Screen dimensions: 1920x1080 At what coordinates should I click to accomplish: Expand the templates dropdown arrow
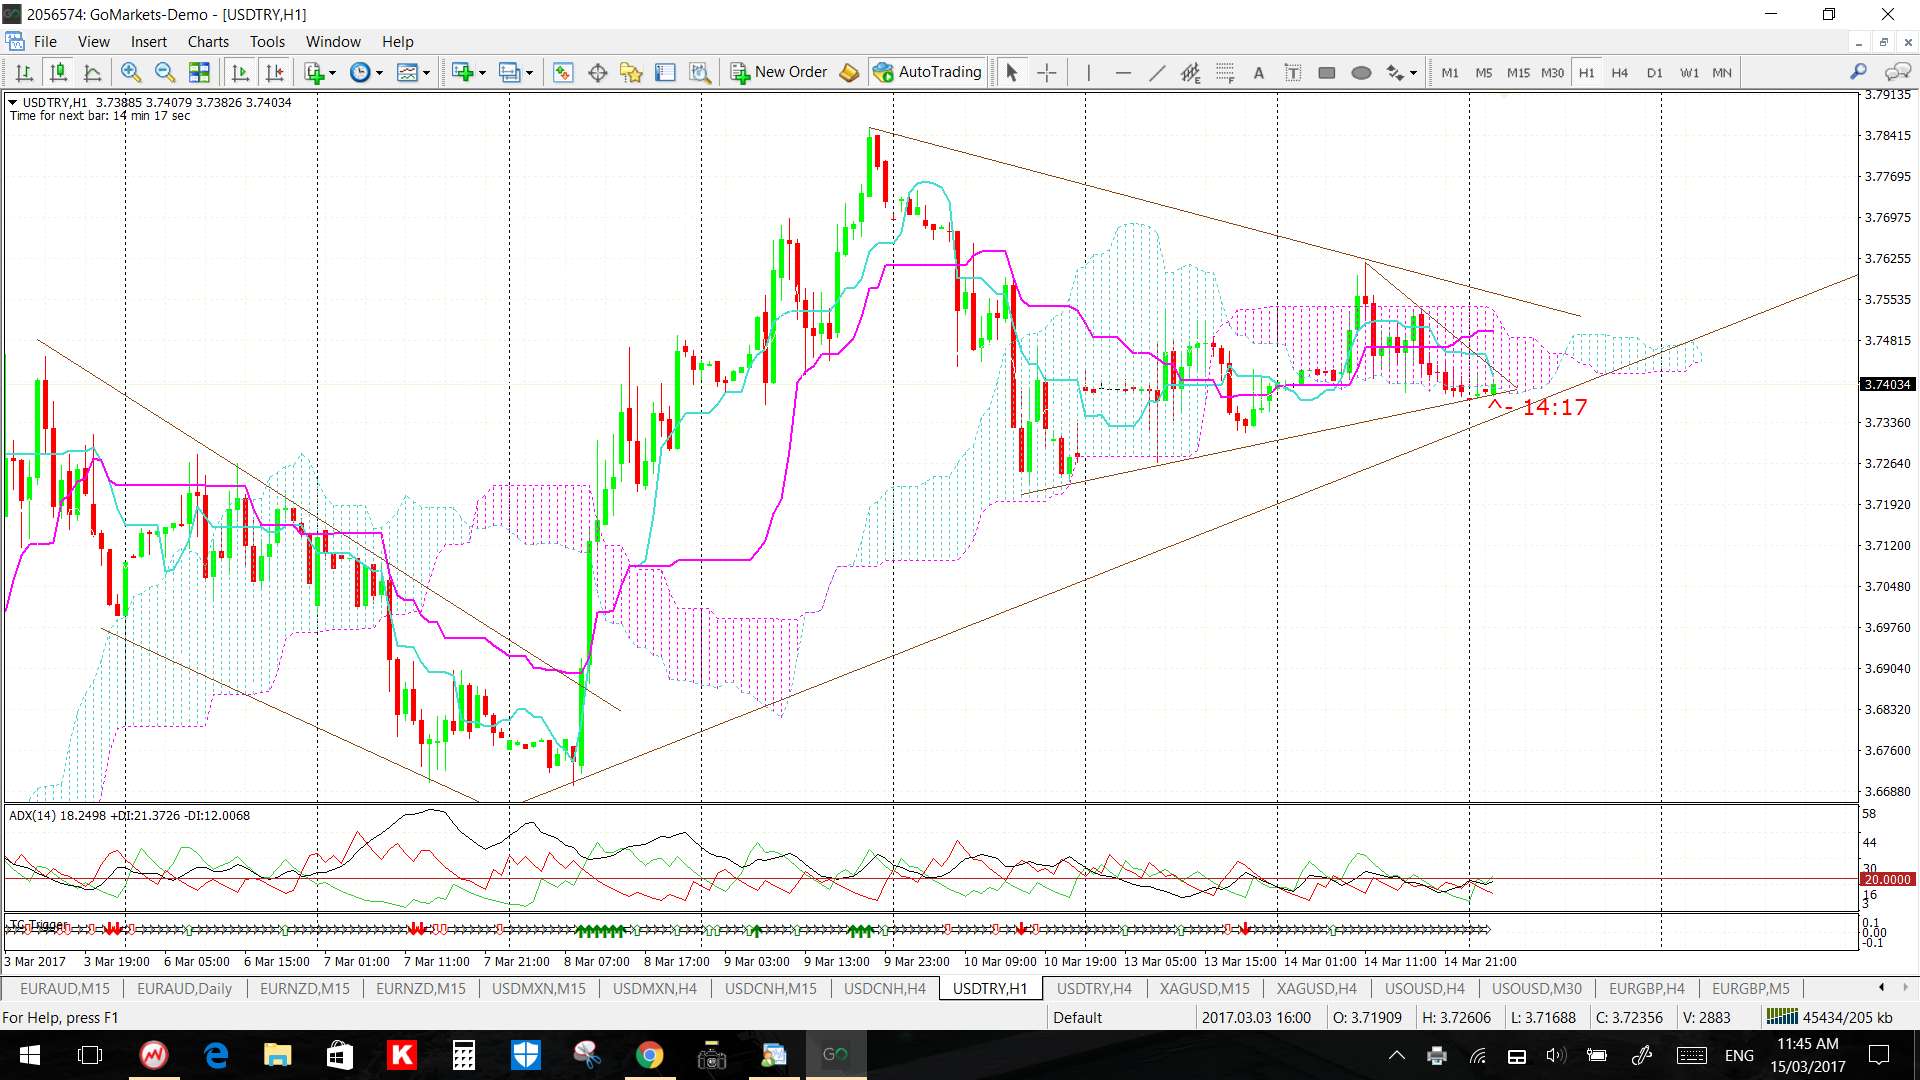427,72
